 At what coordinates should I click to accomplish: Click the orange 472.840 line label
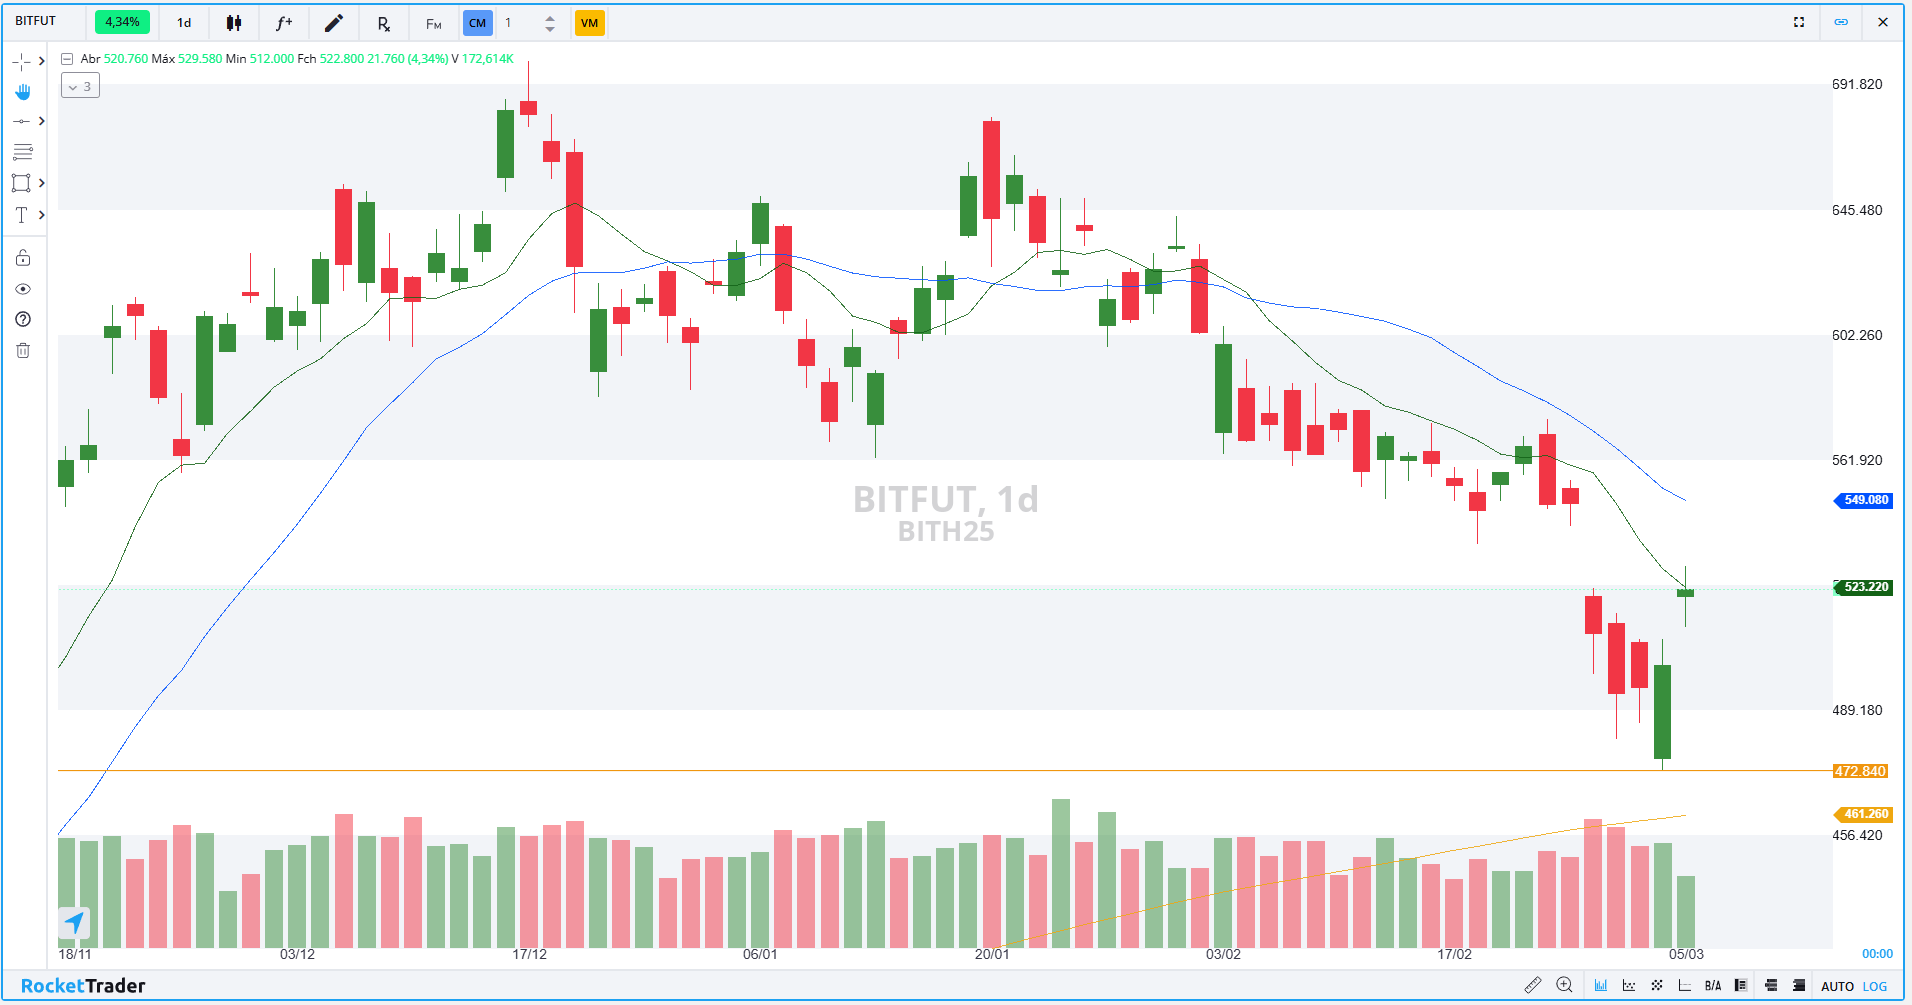[x=1861, y=771]
